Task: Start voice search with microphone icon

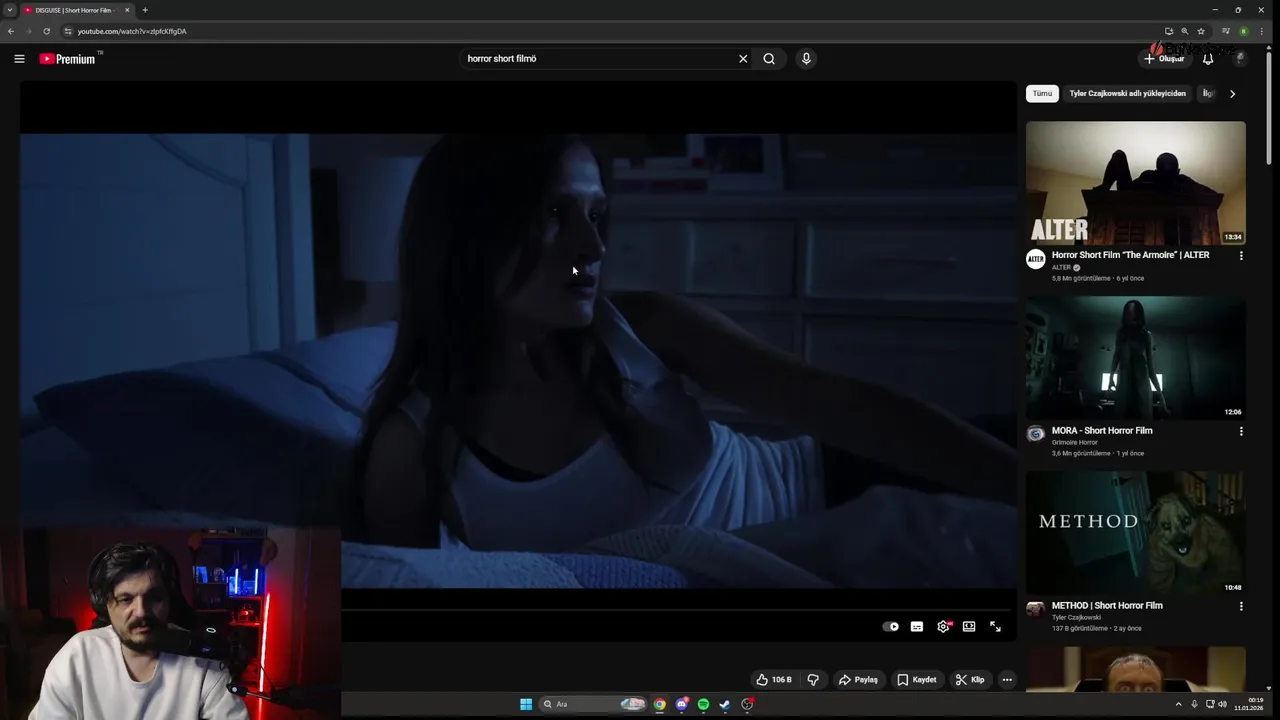Action: tap(806, 59)
